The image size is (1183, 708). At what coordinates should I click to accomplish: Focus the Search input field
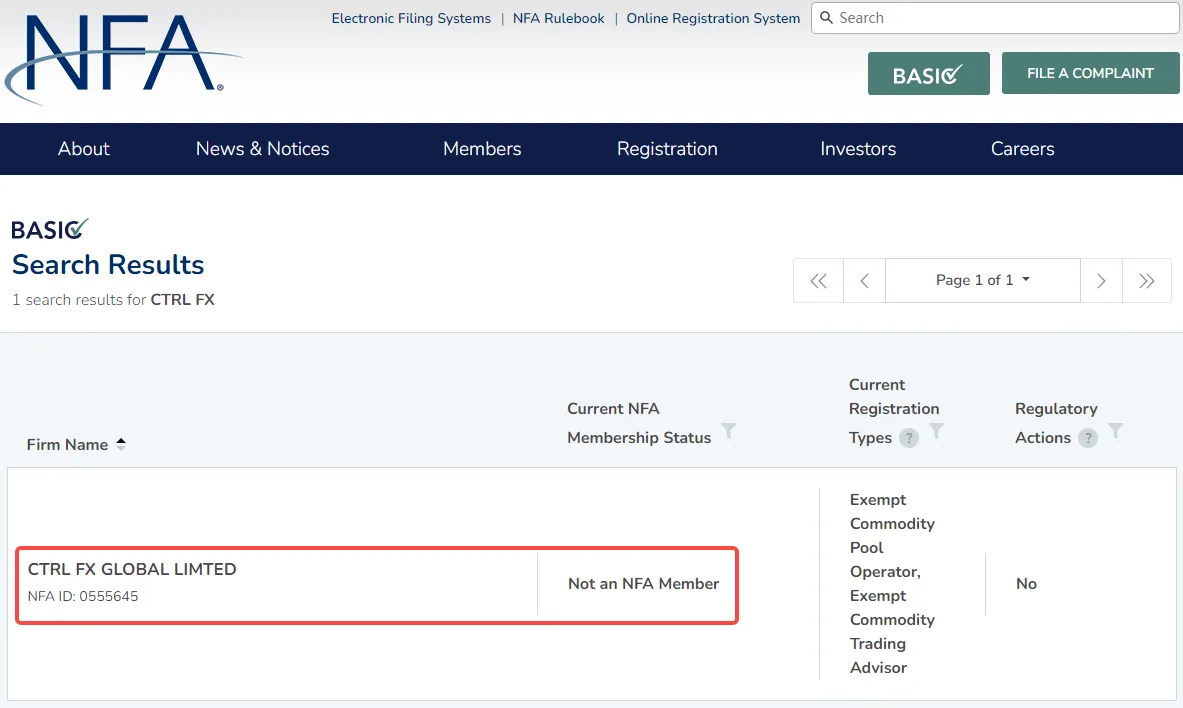(x=995, y=17)
